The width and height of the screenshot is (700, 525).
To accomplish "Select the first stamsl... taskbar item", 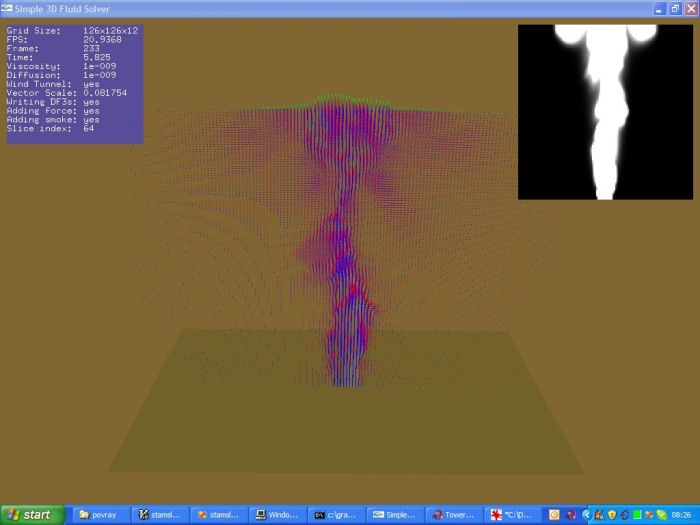I will [x=158, y=515].
